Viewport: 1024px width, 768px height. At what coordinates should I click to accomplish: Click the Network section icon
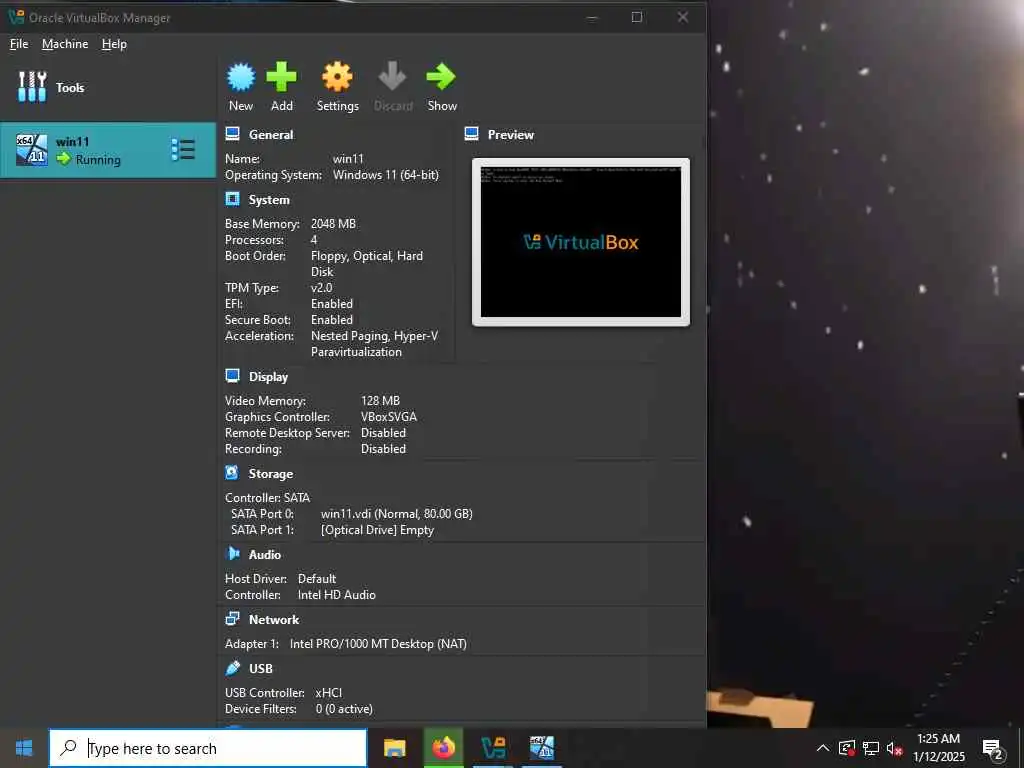click(232, 618)
